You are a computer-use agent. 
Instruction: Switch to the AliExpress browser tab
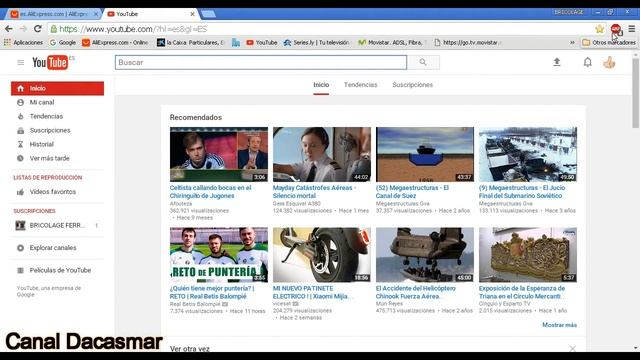52,14
